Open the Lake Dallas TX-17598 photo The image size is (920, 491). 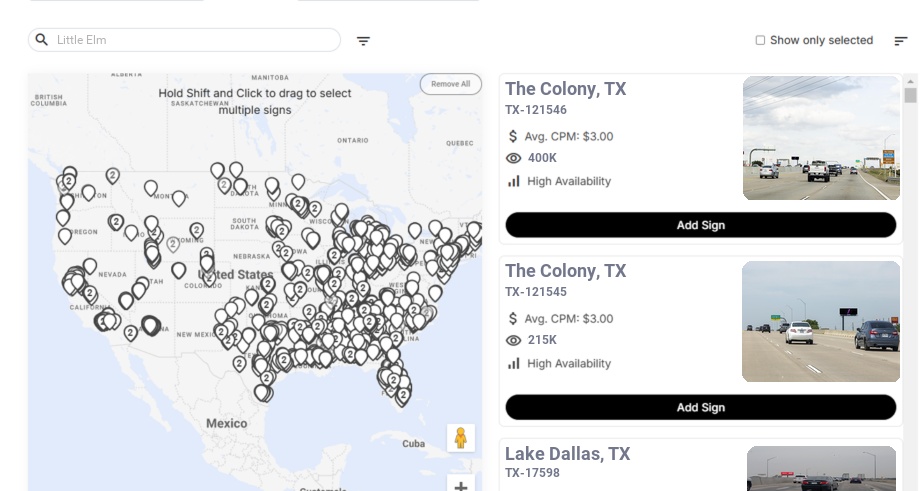pyautogui.click(x=821, y=469)
